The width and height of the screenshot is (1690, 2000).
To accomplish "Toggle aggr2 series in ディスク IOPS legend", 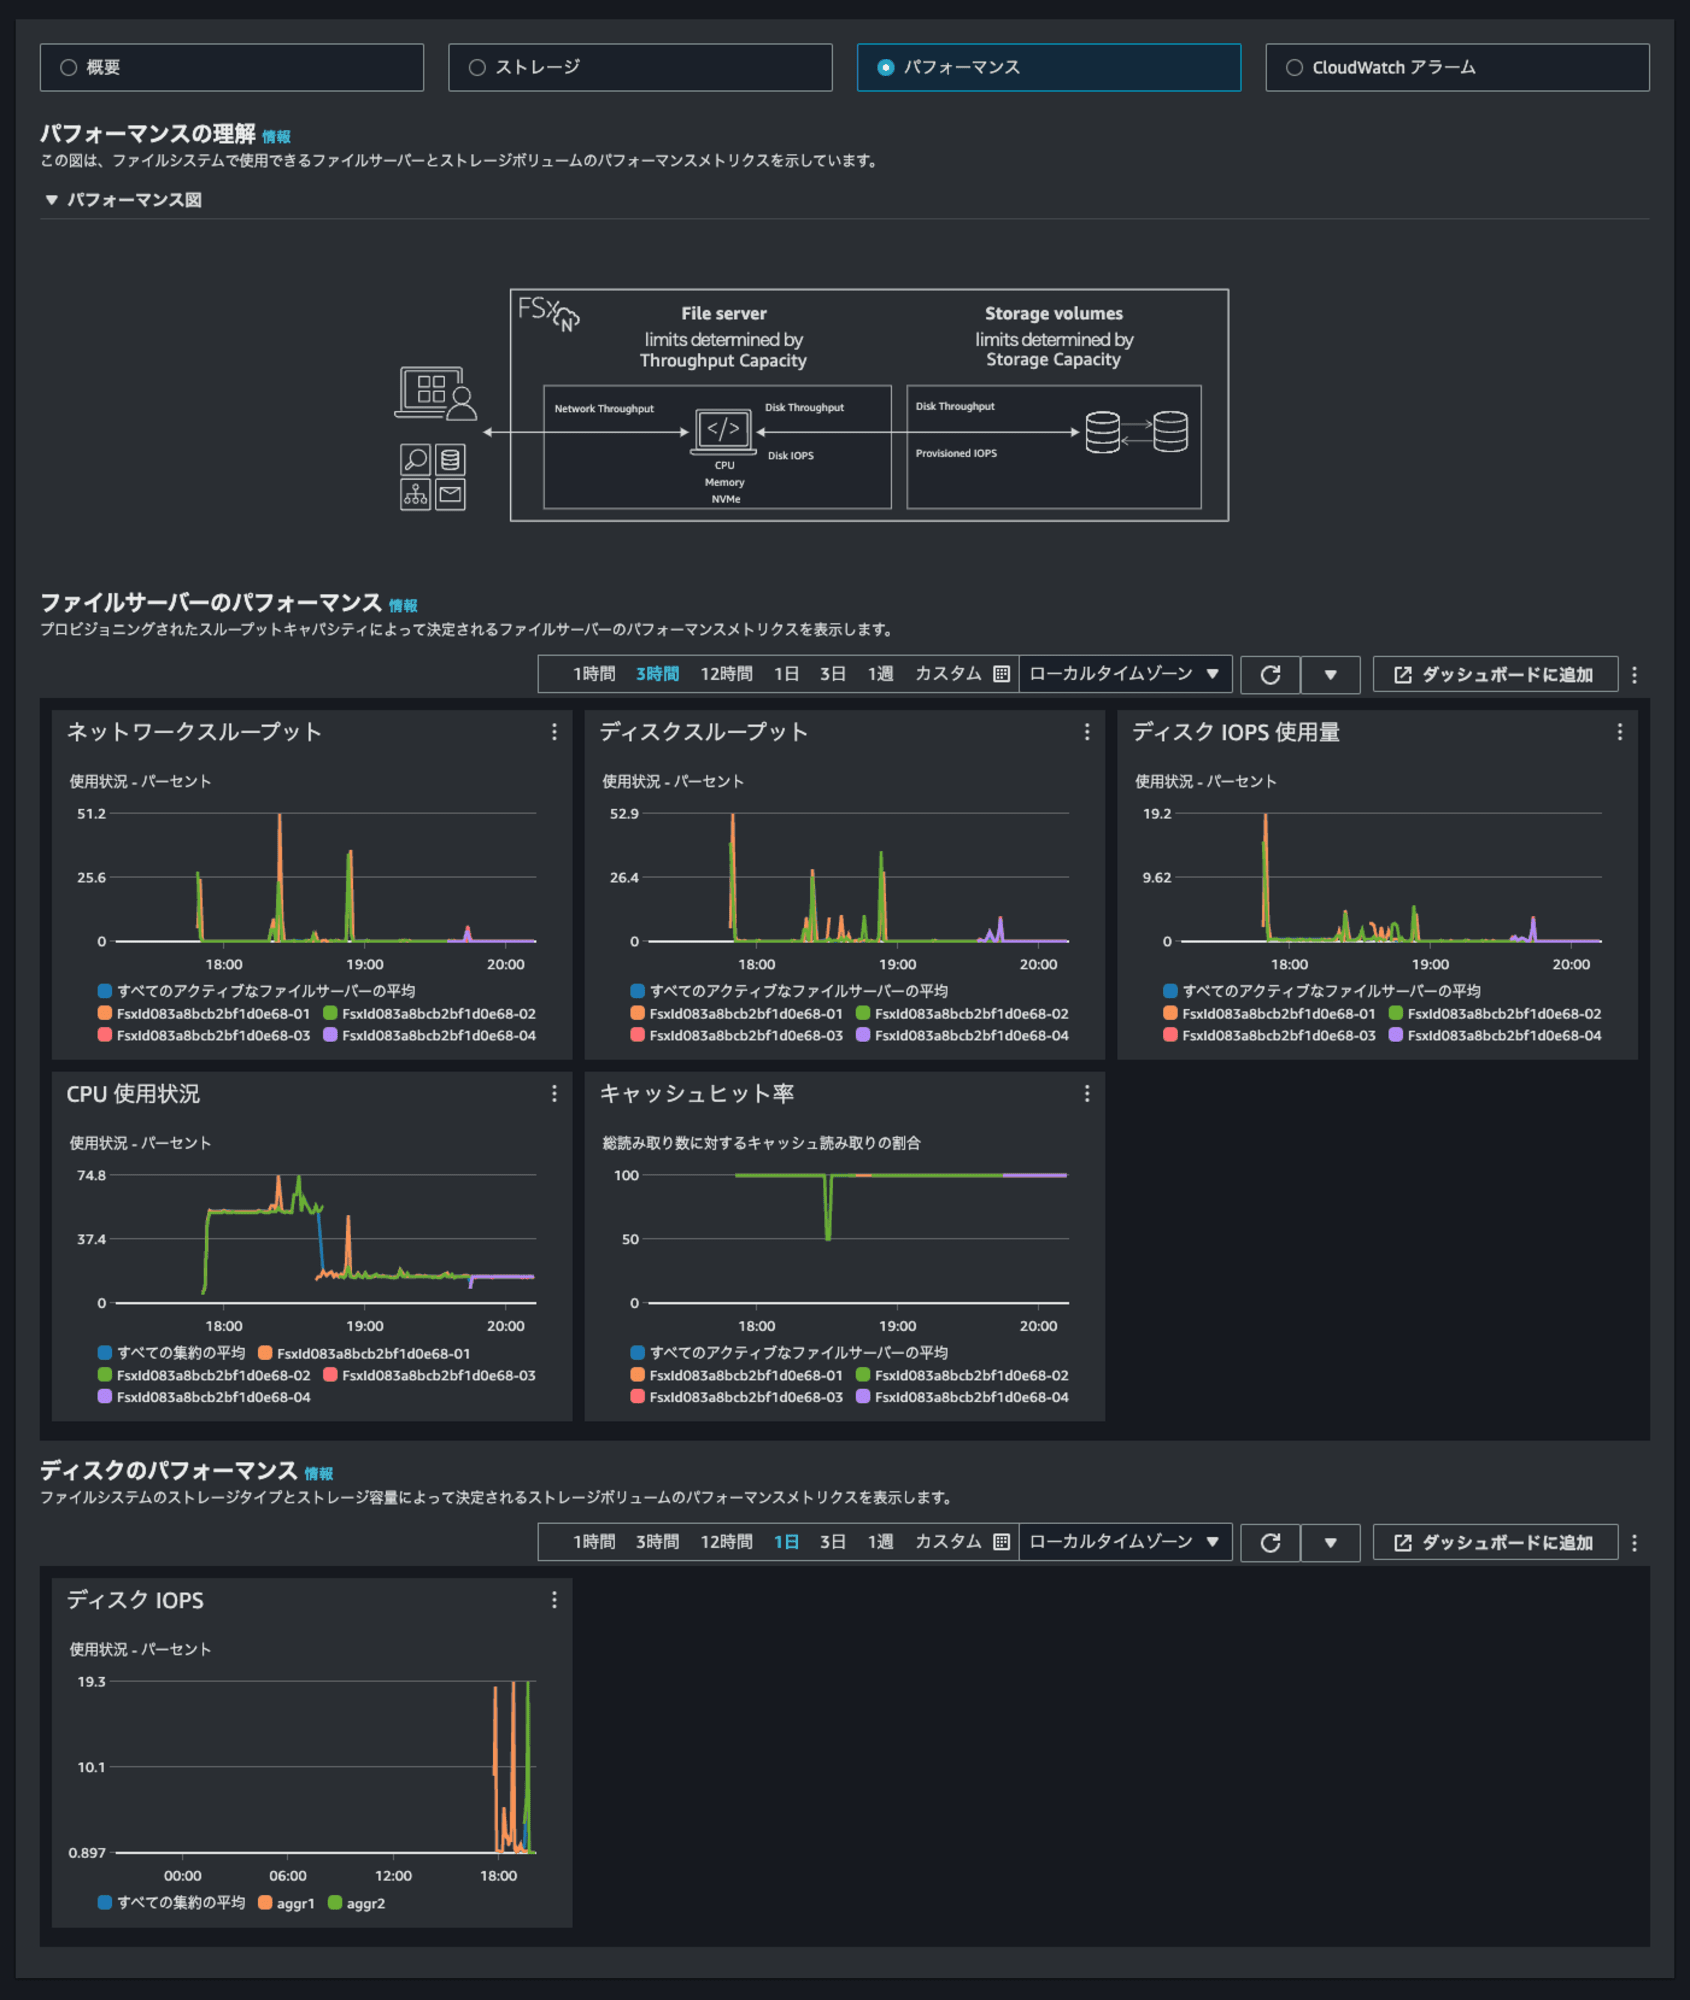I will 356,1903.
